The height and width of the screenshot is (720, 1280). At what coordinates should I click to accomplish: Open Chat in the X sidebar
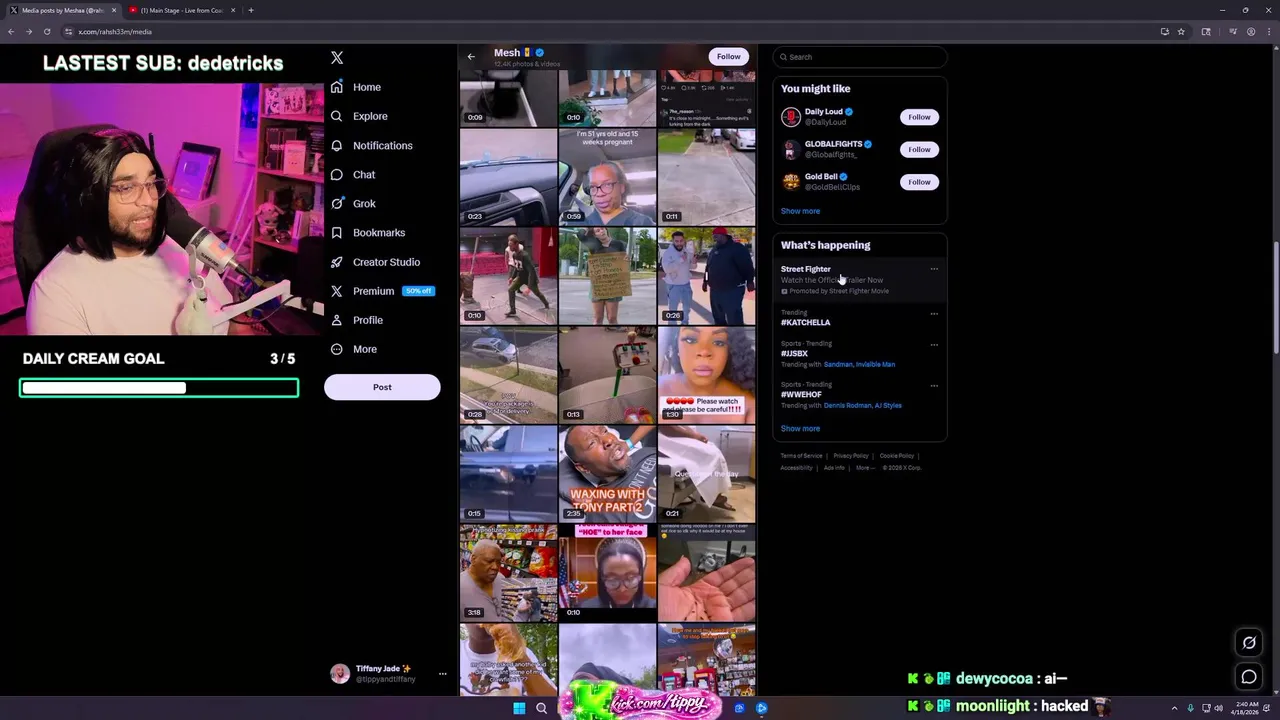[x=353, y=174]
